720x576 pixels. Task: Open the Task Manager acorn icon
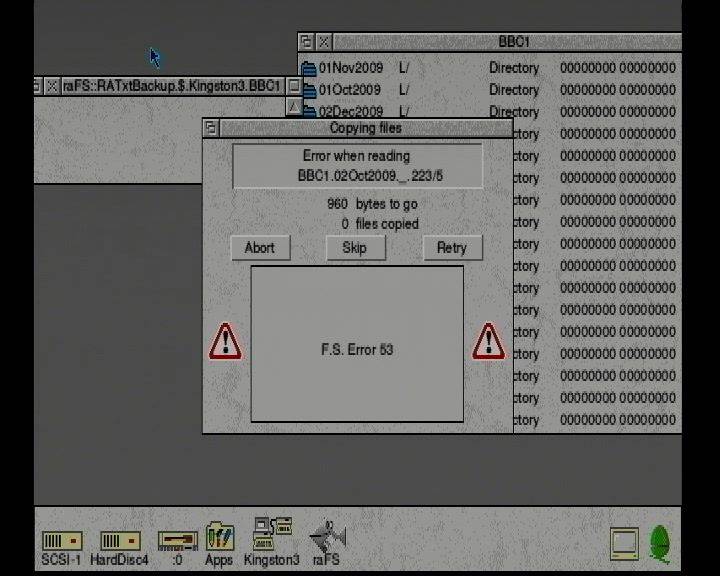click(x=661, y=543)
